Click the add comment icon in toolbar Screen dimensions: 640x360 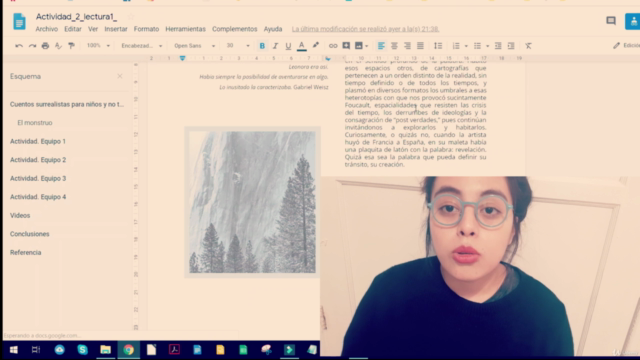346,46
